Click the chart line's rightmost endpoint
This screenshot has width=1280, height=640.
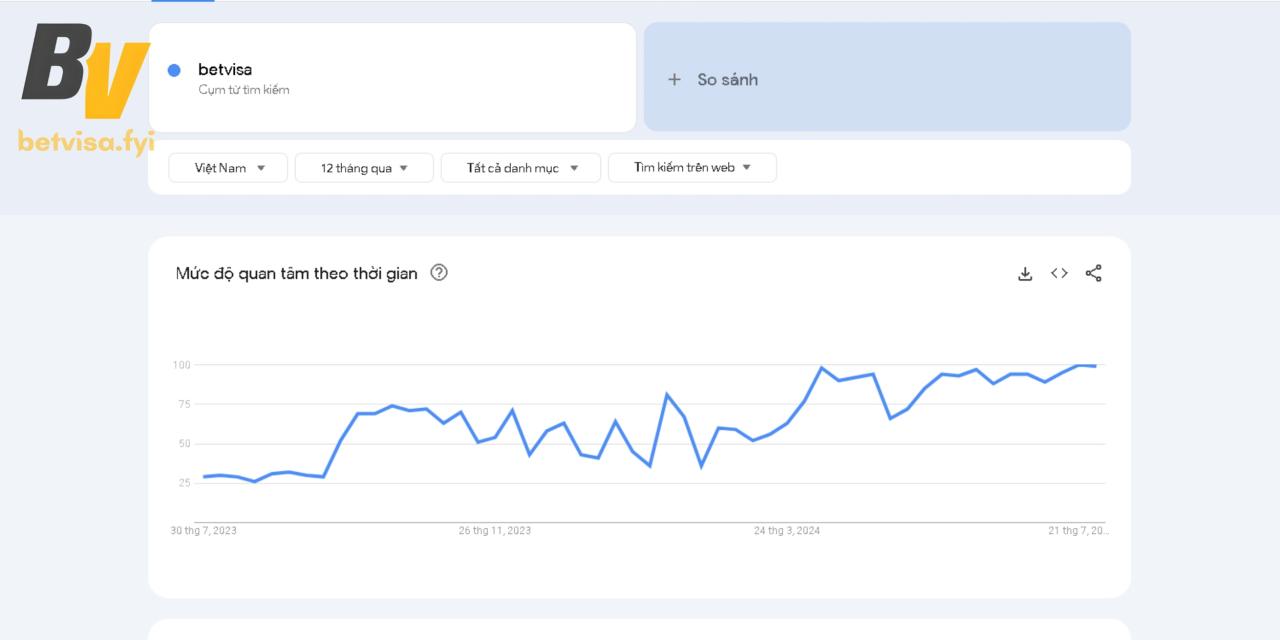[1096, 366]
